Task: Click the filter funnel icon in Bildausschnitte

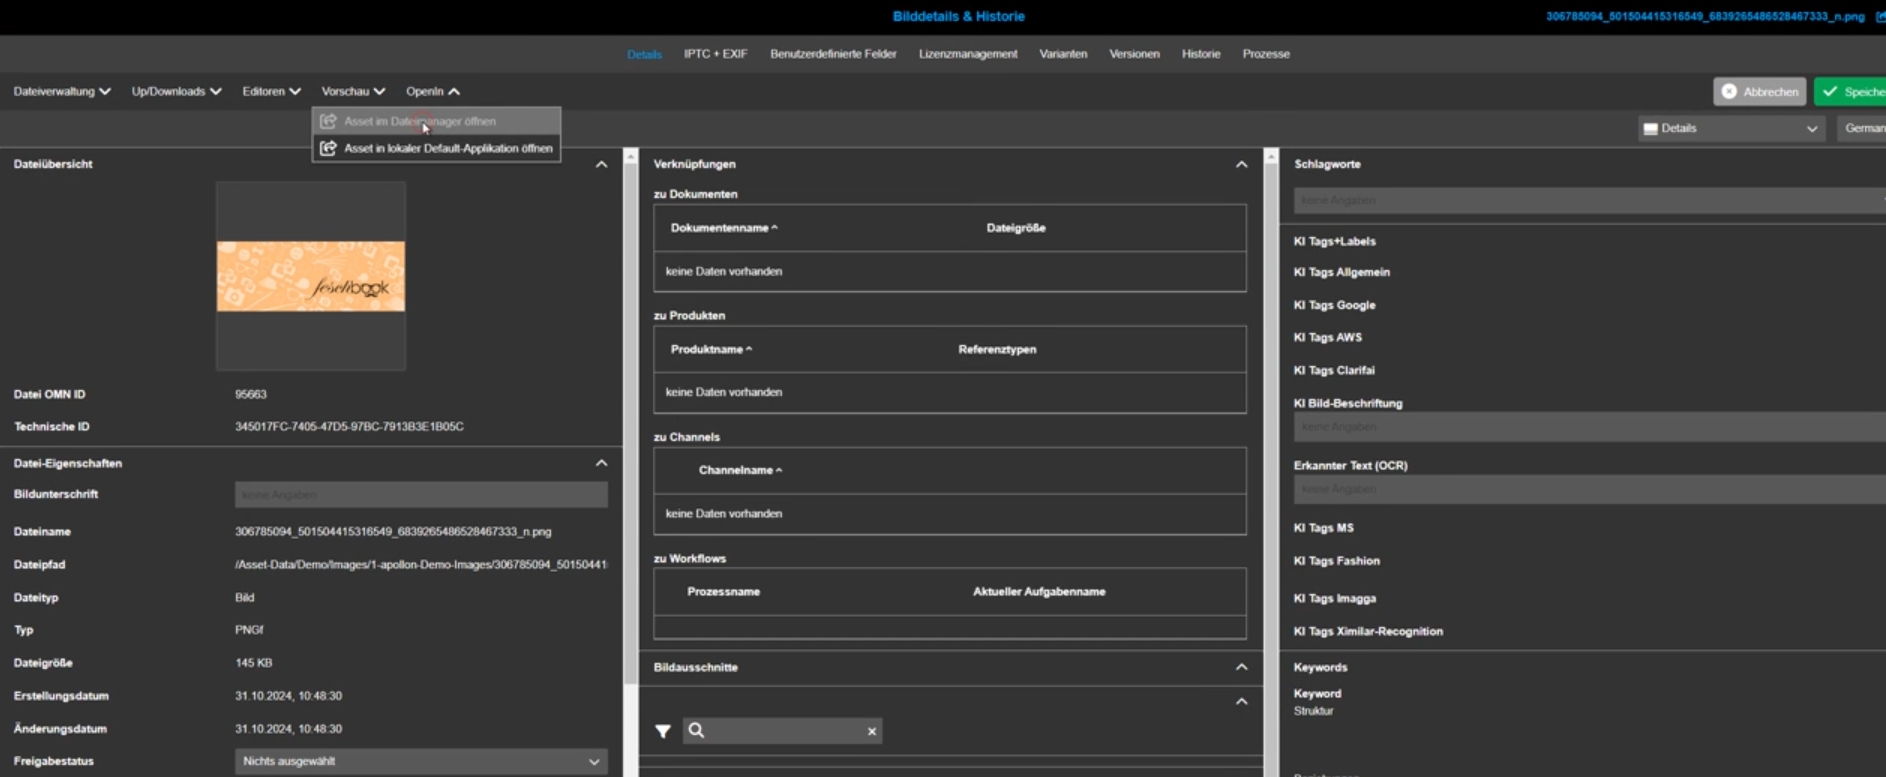Action: click(x=662, y=731)
